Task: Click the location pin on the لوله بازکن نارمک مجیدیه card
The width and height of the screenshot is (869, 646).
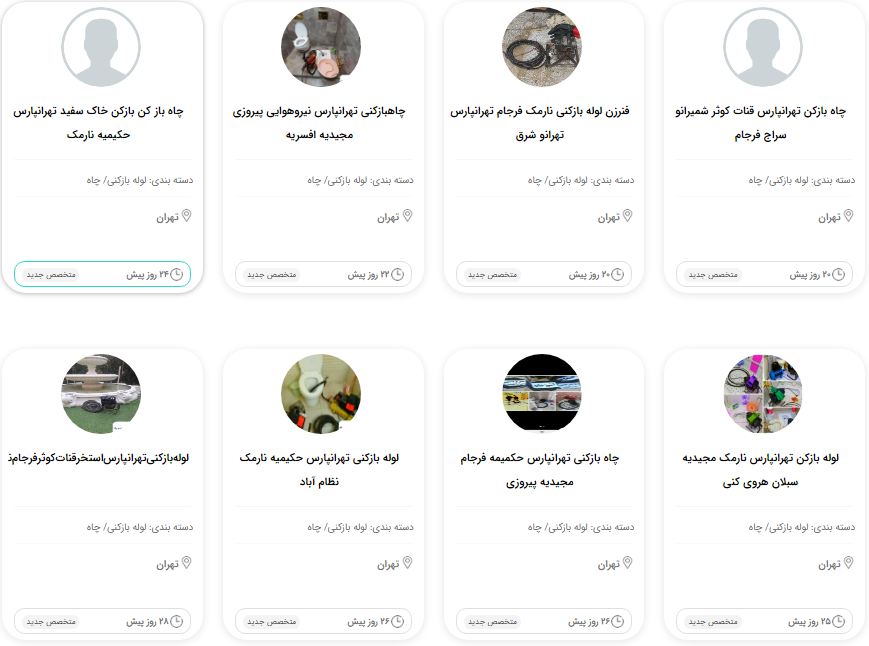Action: pos(848,563)
